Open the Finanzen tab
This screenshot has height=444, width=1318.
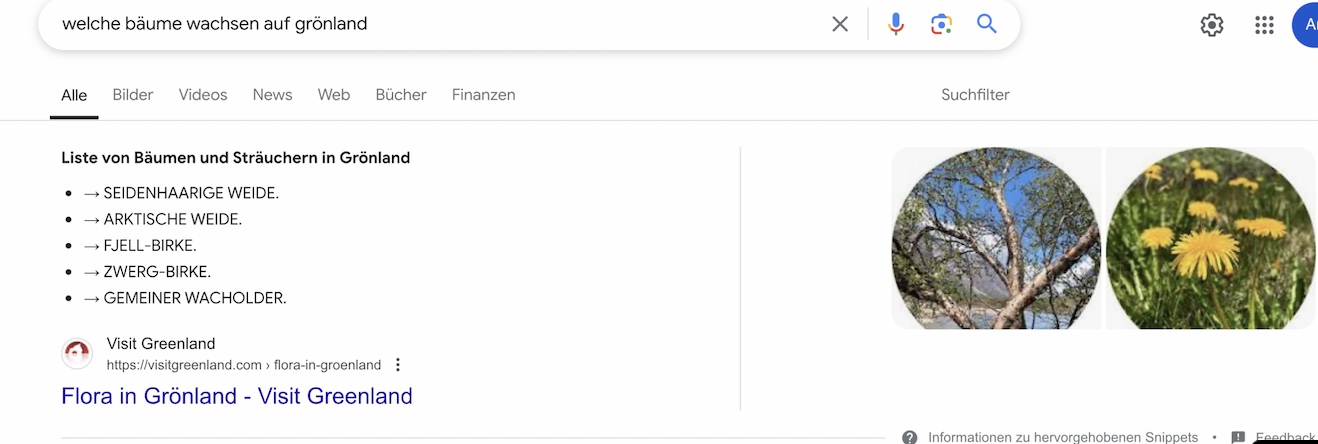(x=483, y=95)
